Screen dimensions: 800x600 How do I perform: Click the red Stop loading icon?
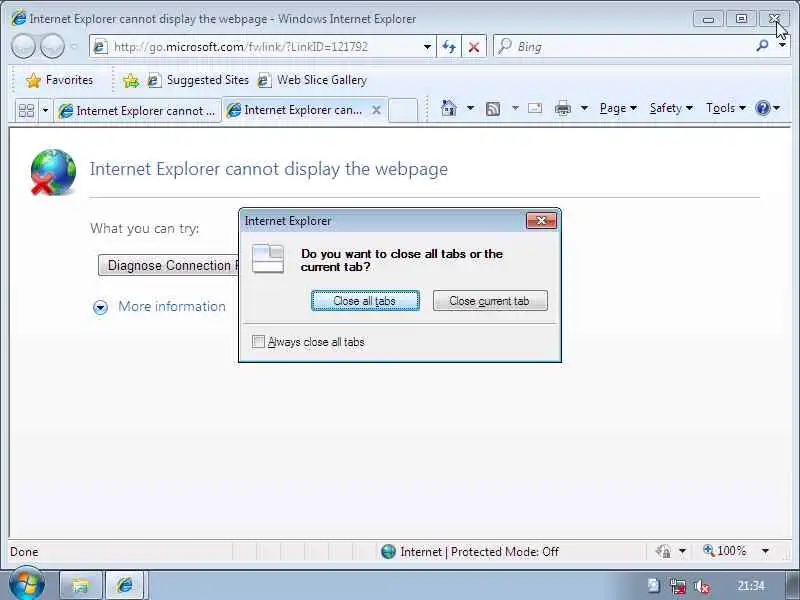pyautogui.click(x=473, y=47)
